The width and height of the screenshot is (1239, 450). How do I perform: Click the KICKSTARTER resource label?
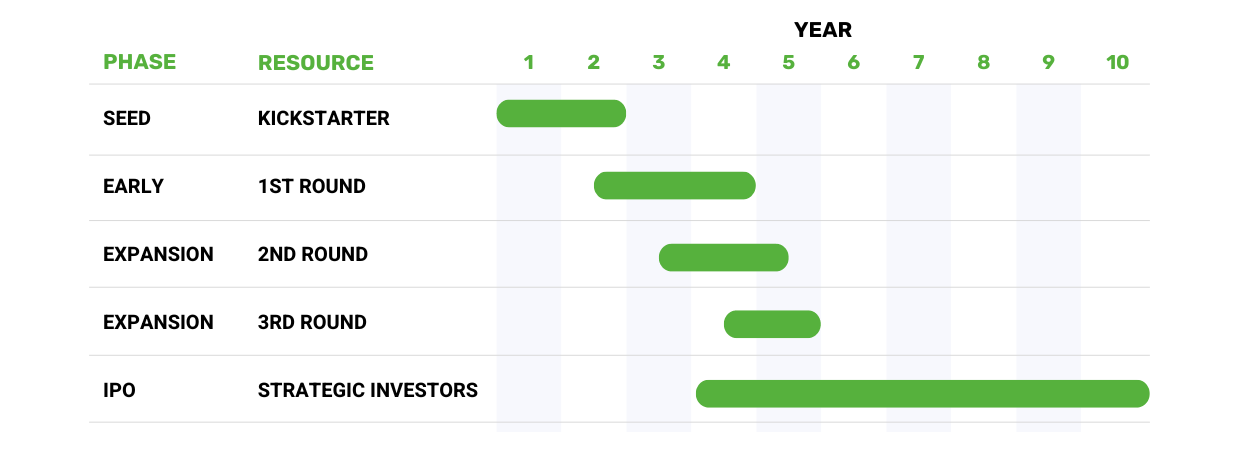(x=324, y=119)
